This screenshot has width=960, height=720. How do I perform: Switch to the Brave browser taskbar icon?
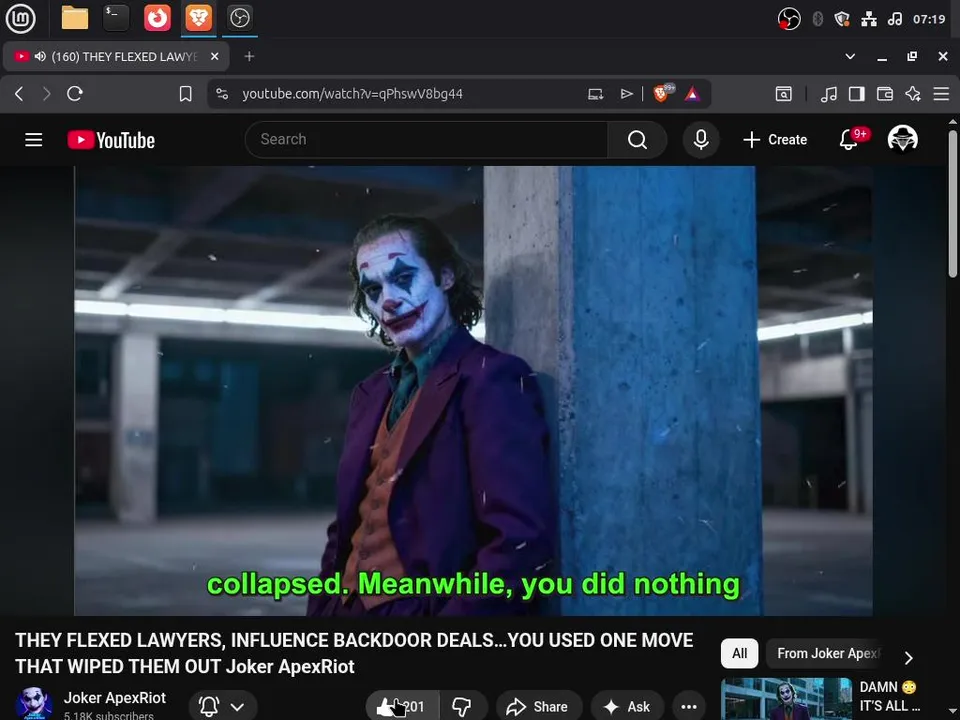pos(198,18)
